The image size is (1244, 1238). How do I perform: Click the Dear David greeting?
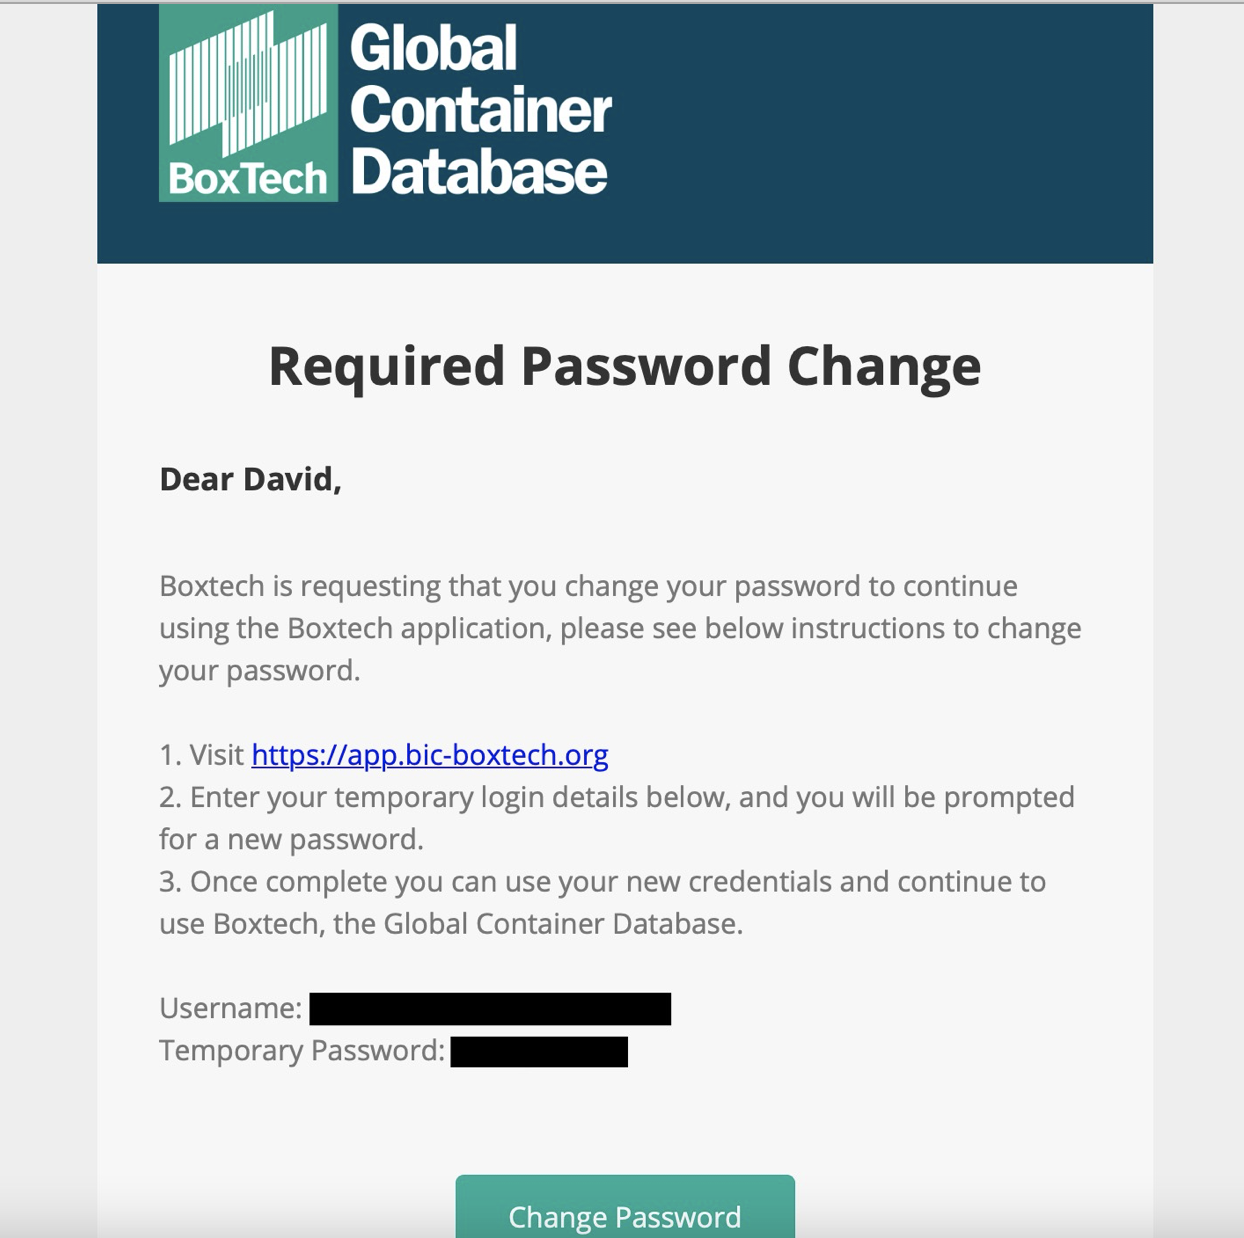[x=250, y=479]
